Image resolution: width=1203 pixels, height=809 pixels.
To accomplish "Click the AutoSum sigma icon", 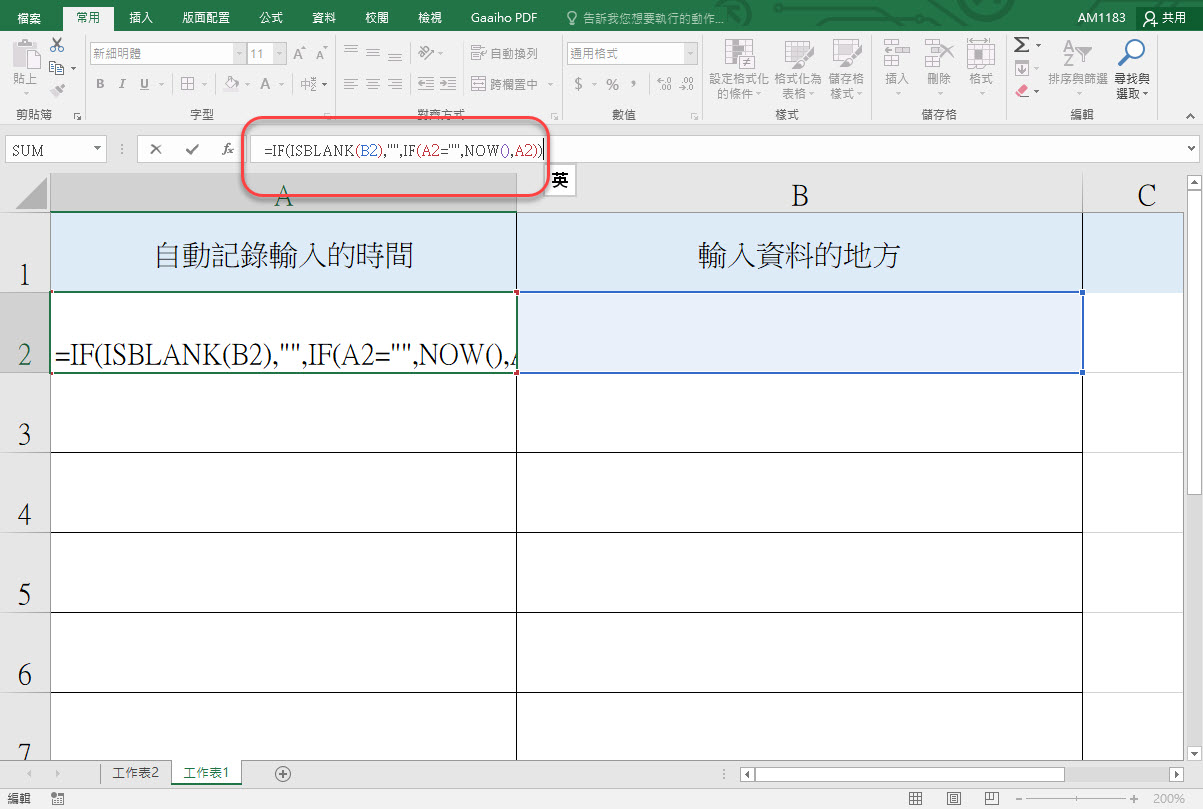I will (1021, 45).
